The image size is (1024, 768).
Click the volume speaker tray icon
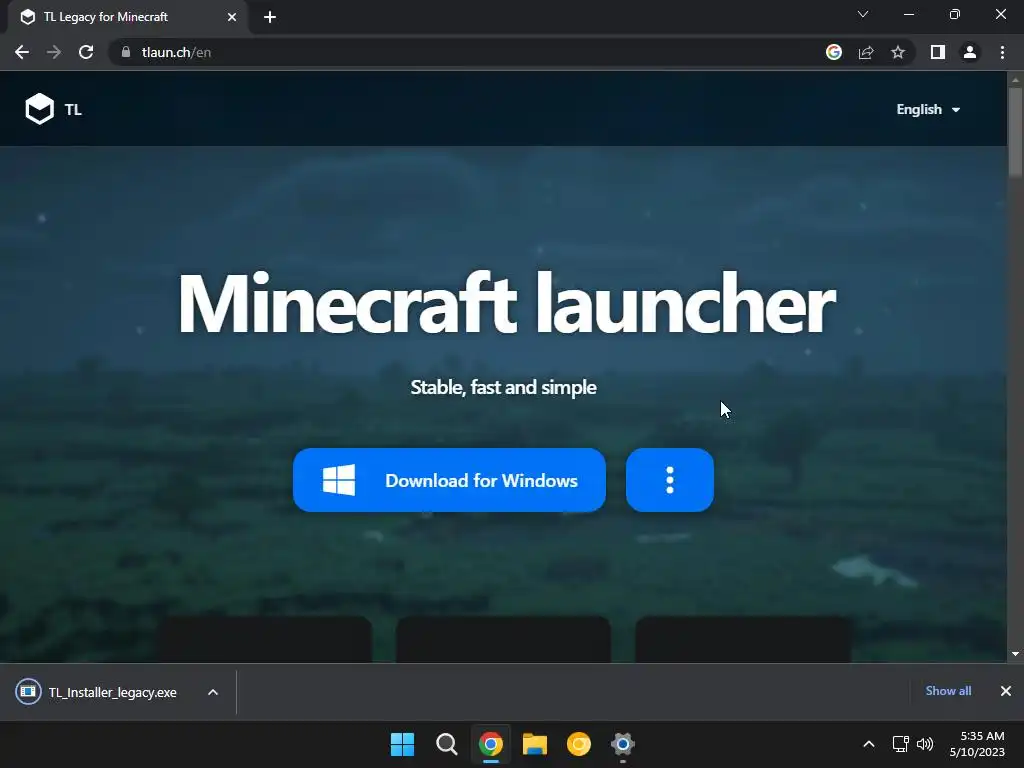pyautogui.click(x=925, y=744)
